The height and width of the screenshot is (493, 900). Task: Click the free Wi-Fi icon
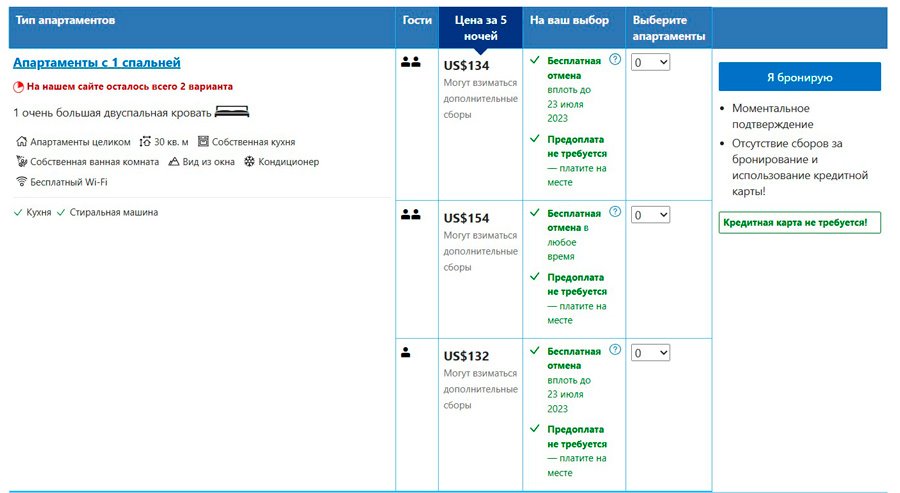pyautogui.click(x=21, y=182)
